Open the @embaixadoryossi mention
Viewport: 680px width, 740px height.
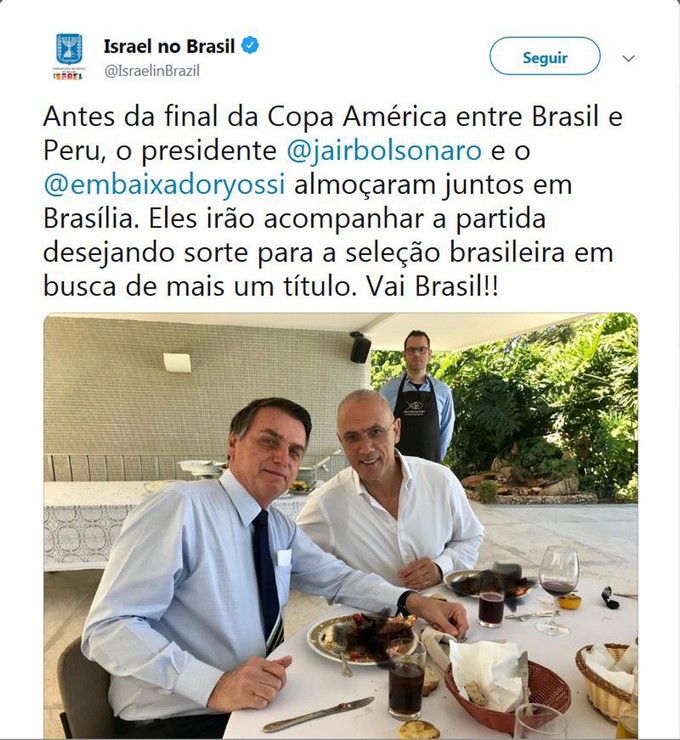coord(164,185)
